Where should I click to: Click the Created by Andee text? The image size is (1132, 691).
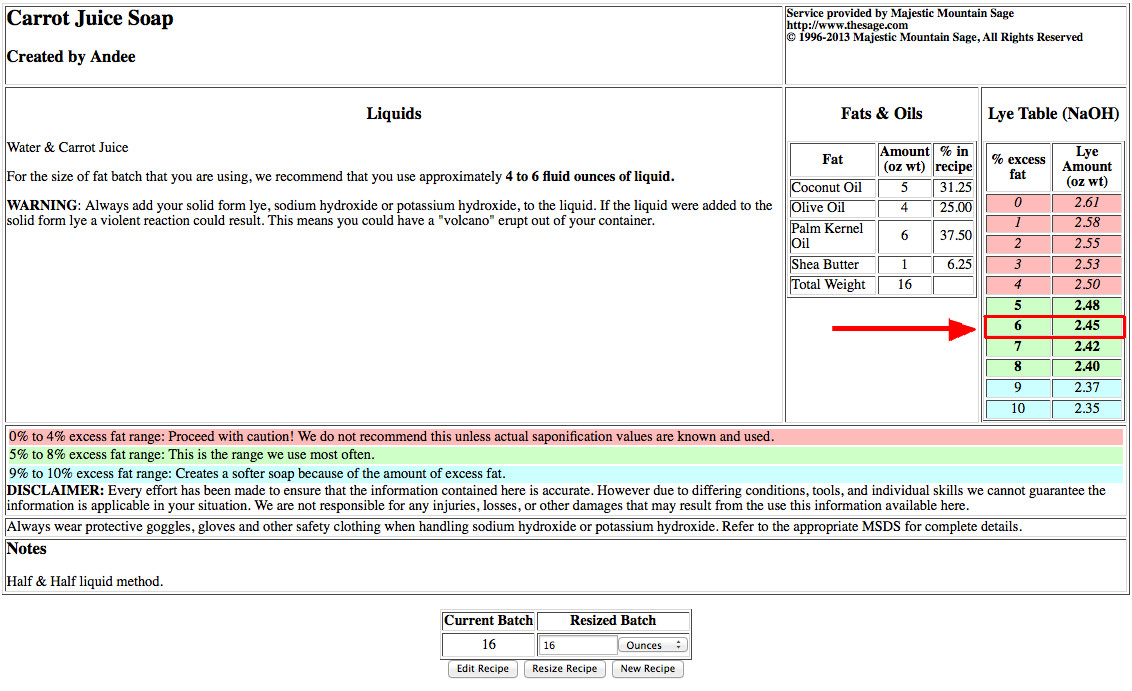(71, 57)
